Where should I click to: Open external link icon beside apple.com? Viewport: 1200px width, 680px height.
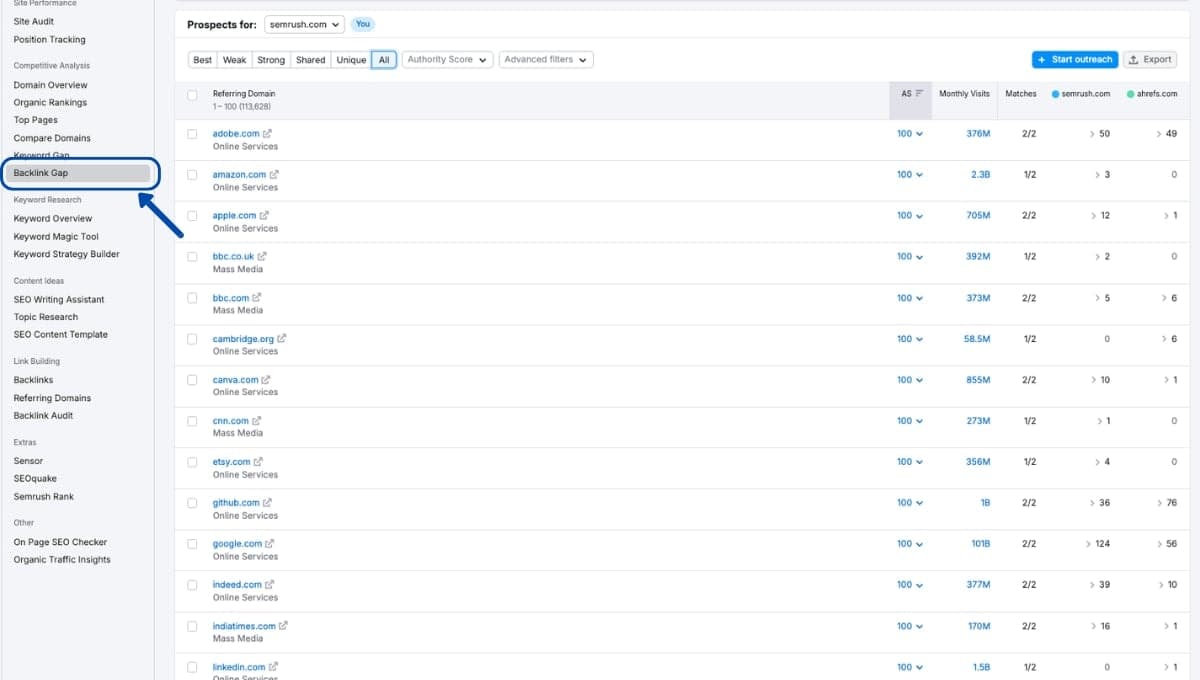click(265, 216)
